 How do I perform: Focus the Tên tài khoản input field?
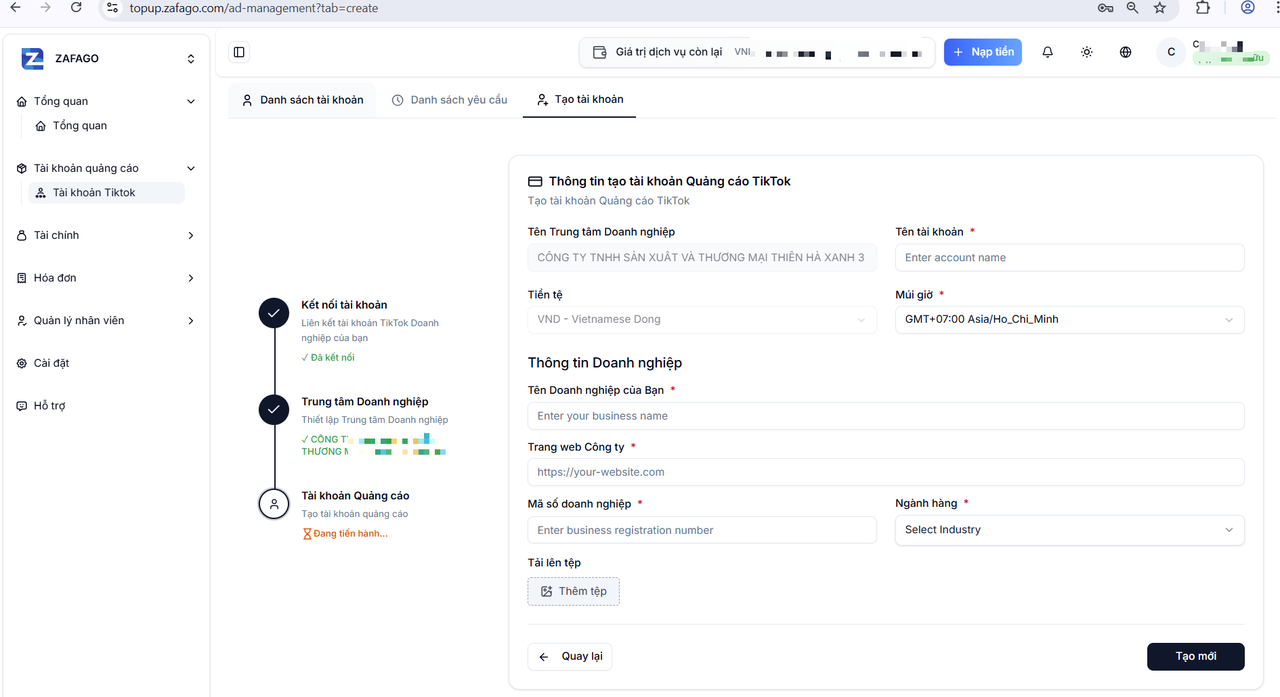tap(1070, 258)
